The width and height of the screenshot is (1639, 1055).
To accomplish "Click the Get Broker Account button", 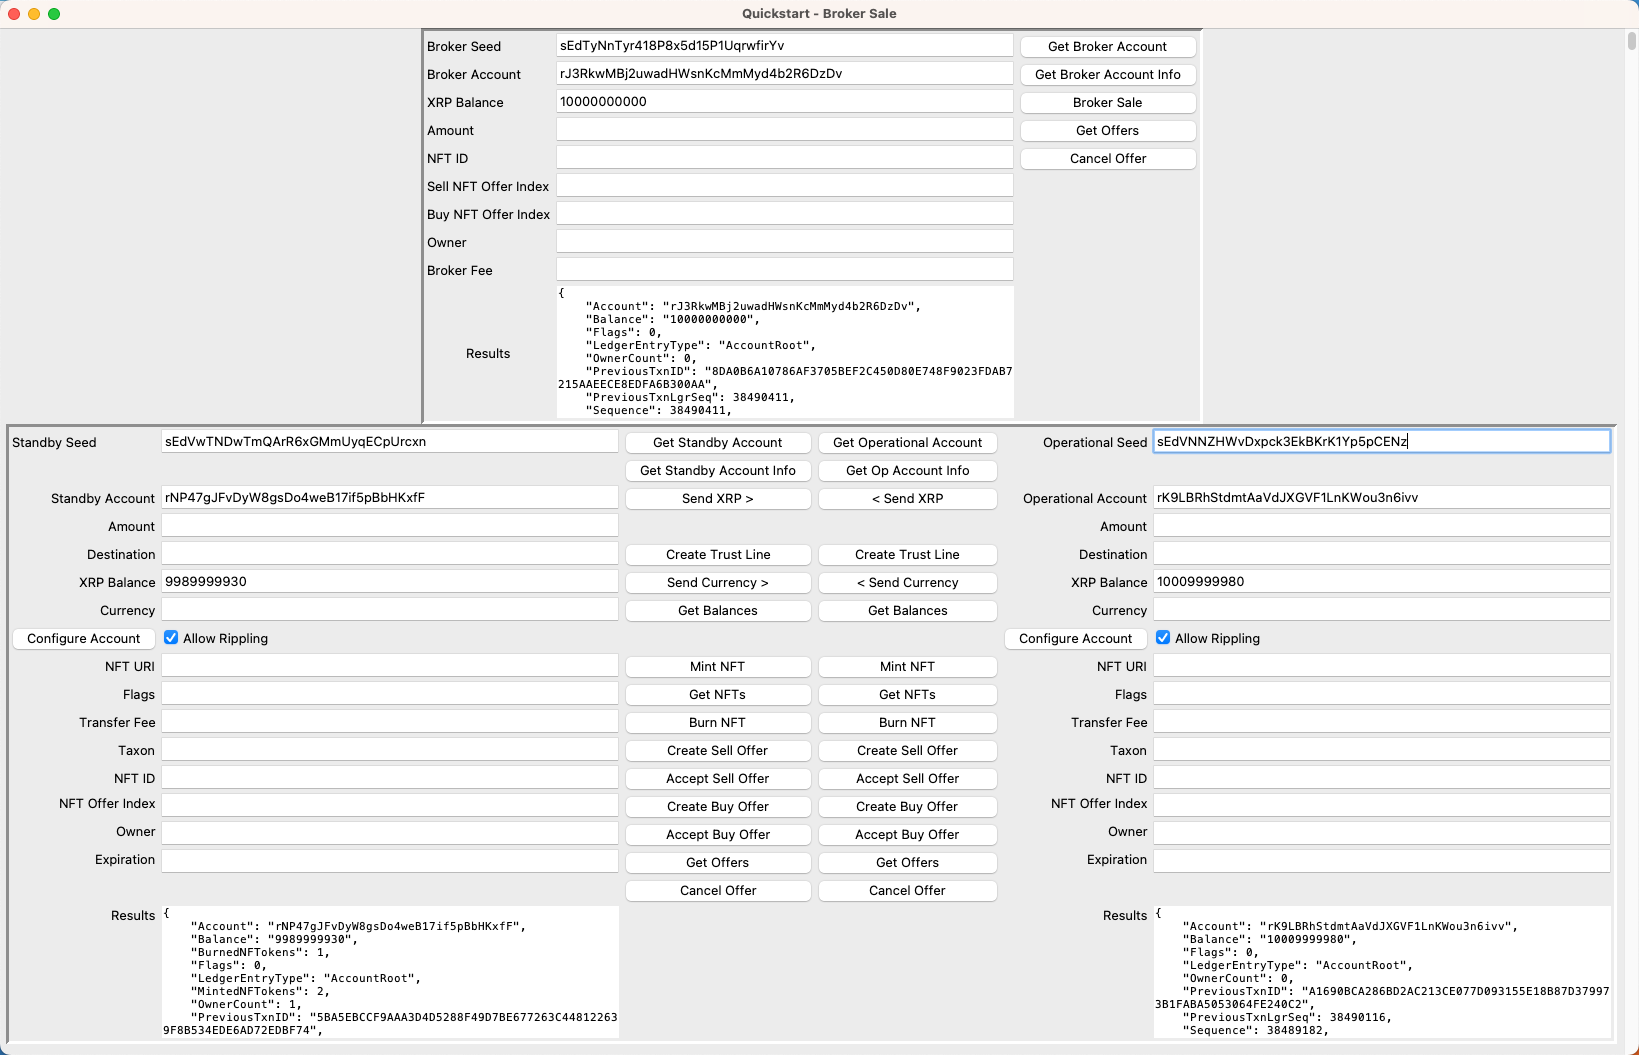I will 1107,46.
